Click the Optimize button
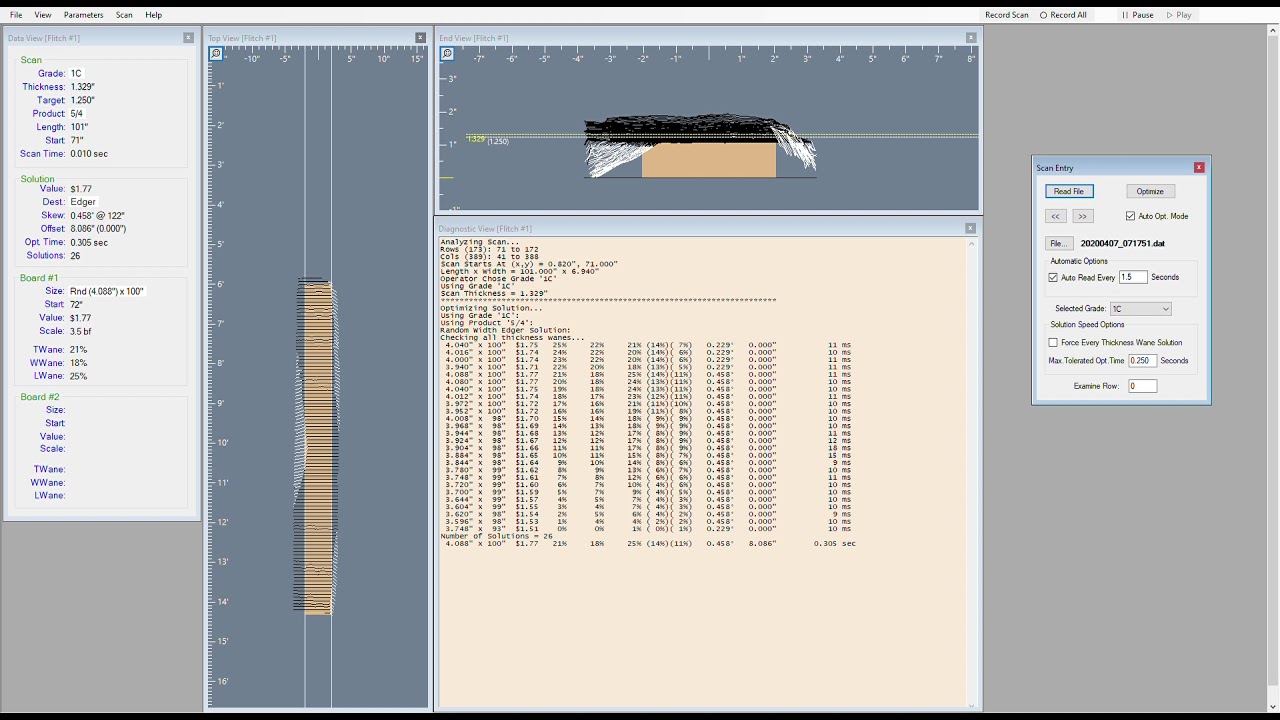Image resolution: width=1280 pixels, height=720 pixels. tap(1150, 191)
